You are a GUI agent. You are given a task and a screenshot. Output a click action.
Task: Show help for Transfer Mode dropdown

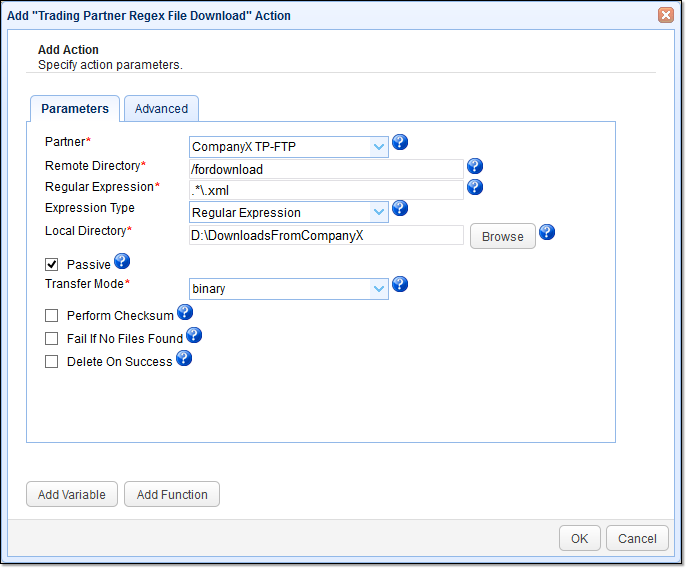pos(400,284)
